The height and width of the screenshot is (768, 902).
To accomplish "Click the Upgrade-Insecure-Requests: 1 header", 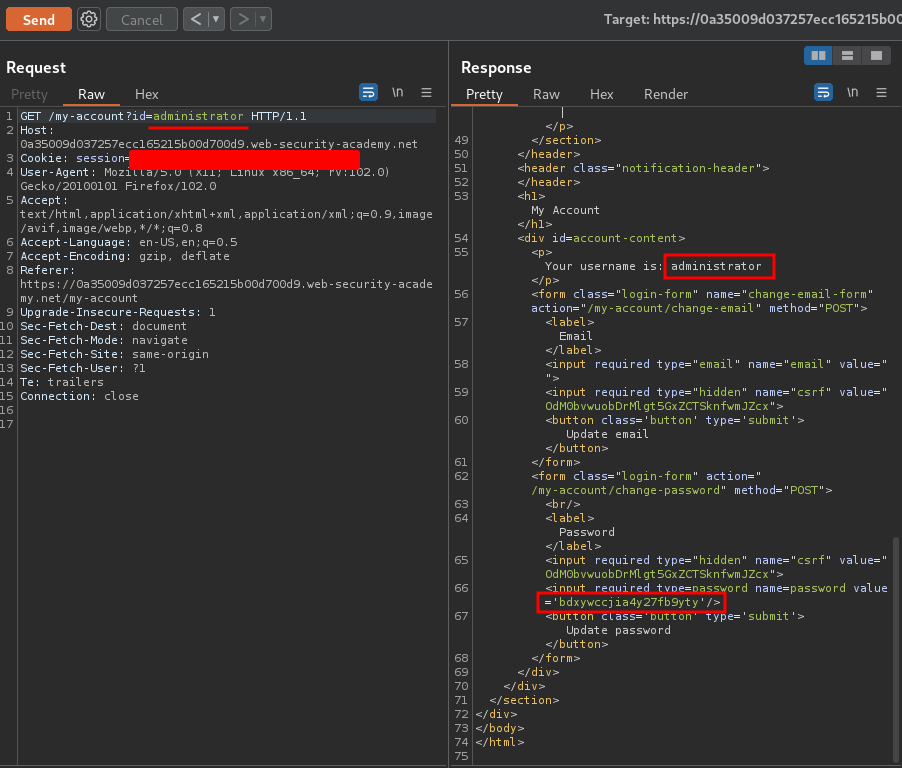I will click(x=118, y=312).
